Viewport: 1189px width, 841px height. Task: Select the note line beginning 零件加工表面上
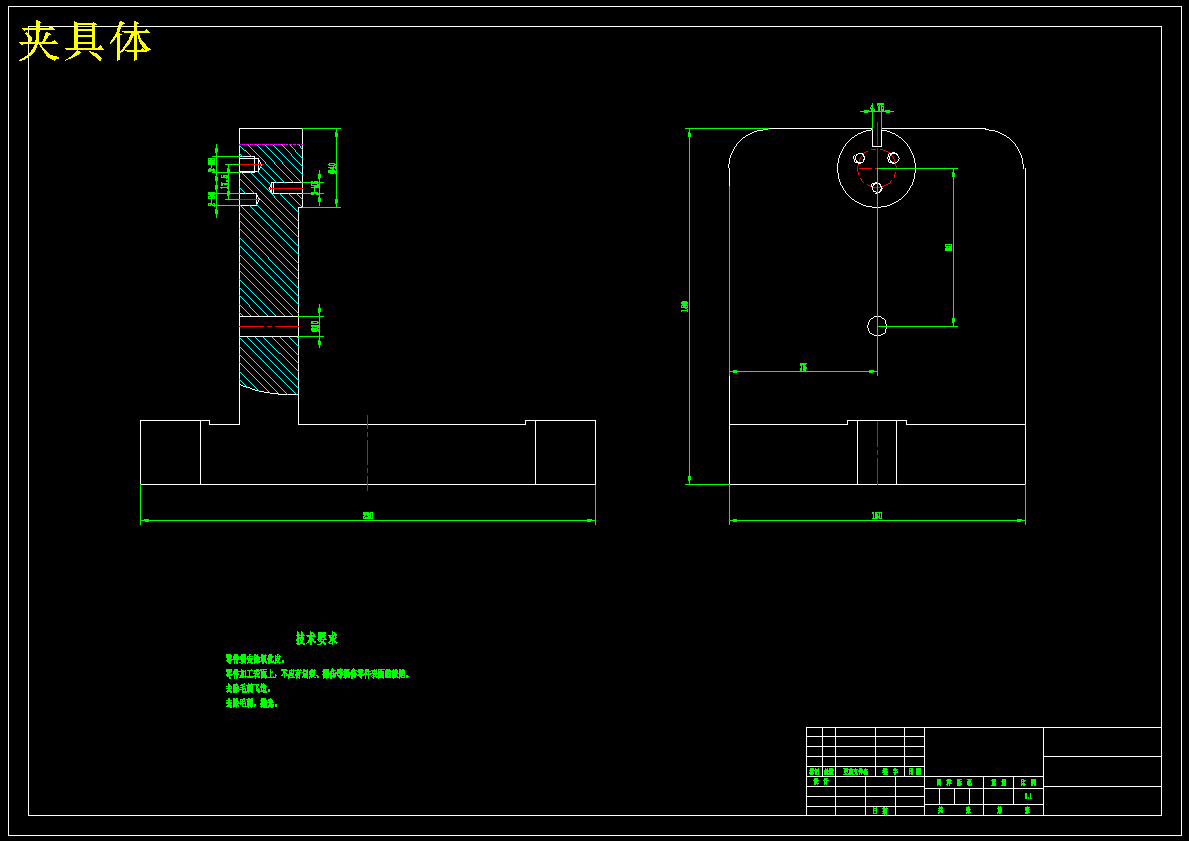[x=318, y=673]
